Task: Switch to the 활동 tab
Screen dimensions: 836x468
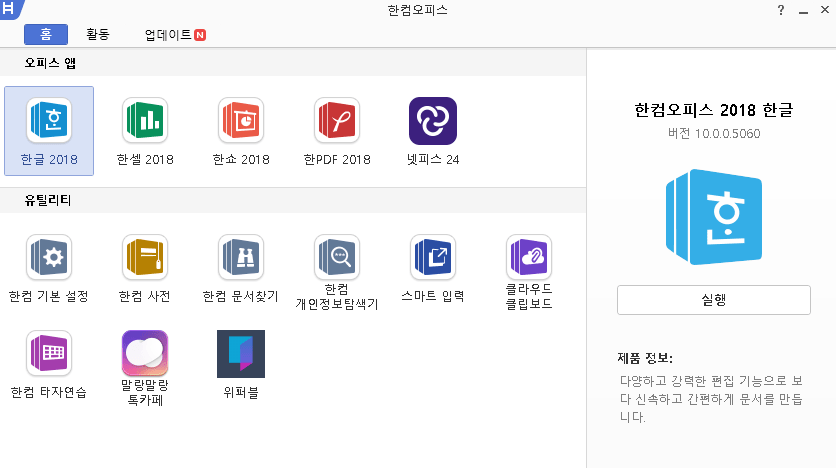Action: pyautogui.click(x=98, y=35)
